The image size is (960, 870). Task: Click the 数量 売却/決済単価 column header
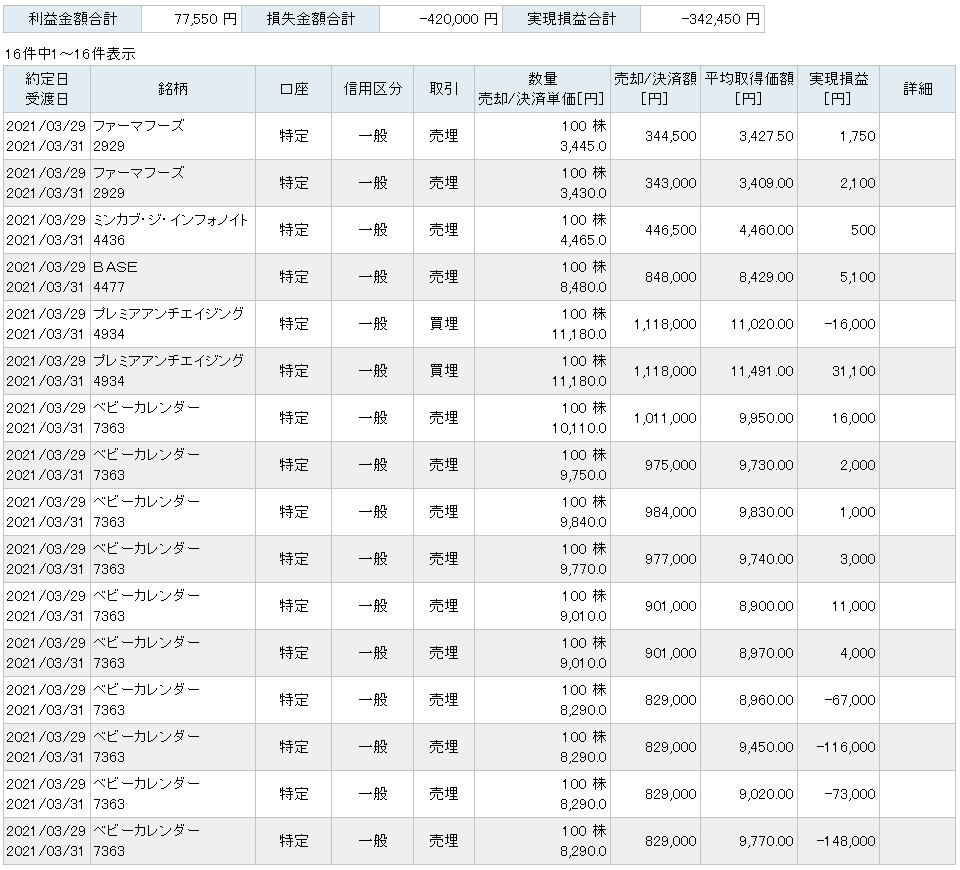pos(542,89)
